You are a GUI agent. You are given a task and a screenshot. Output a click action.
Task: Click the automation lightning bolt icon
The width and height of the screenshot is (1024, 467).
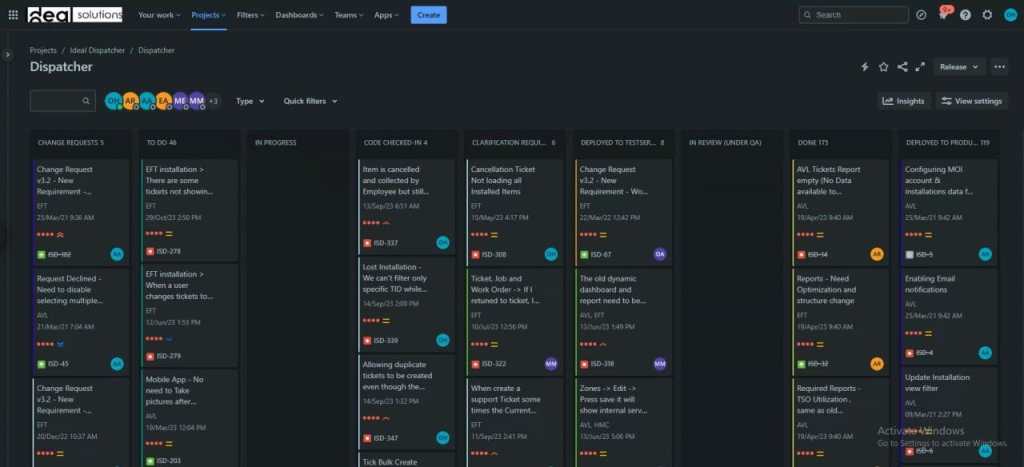(865, 67)
